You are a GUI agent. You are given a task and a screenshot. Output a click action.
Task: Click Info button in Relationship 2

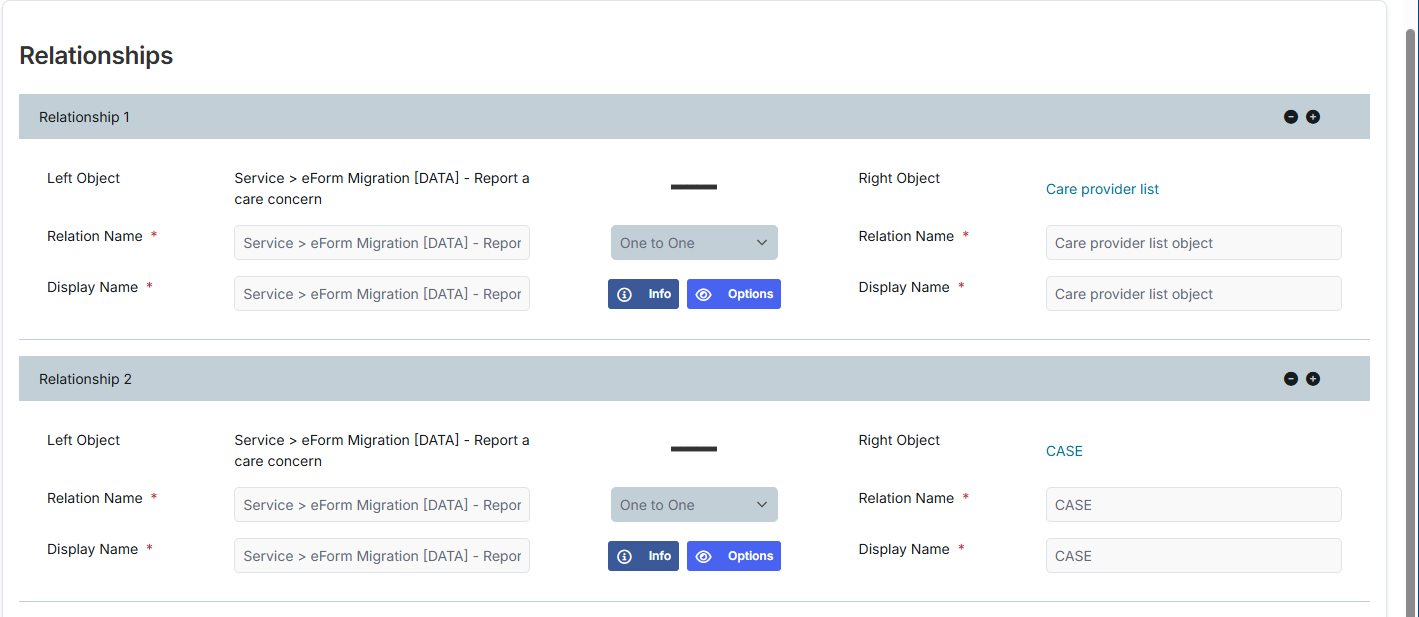643,556
